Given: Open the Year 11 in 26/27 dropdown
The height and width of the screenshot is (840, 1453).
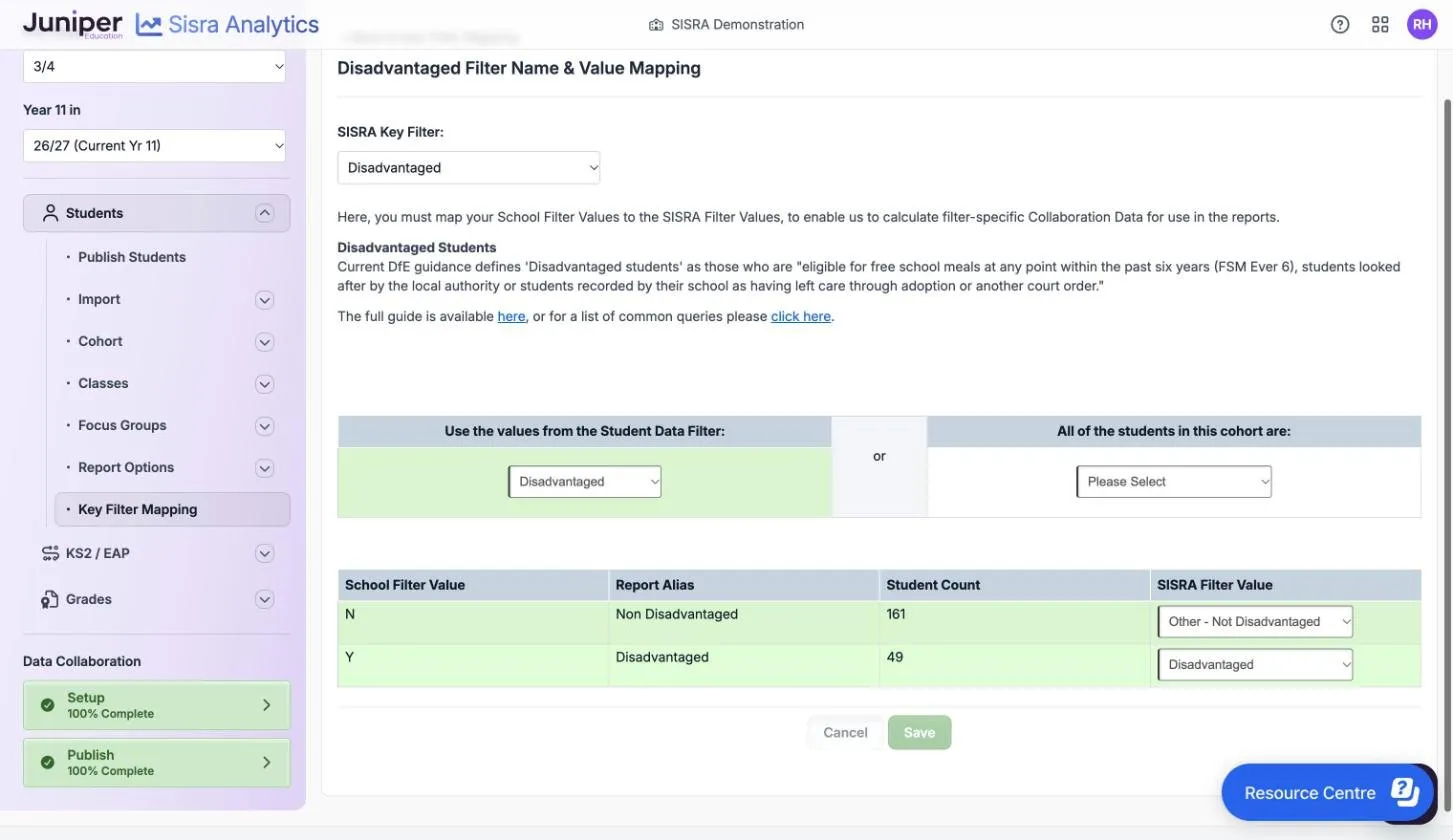Looking at the screenshot, I should pos(154,146).
